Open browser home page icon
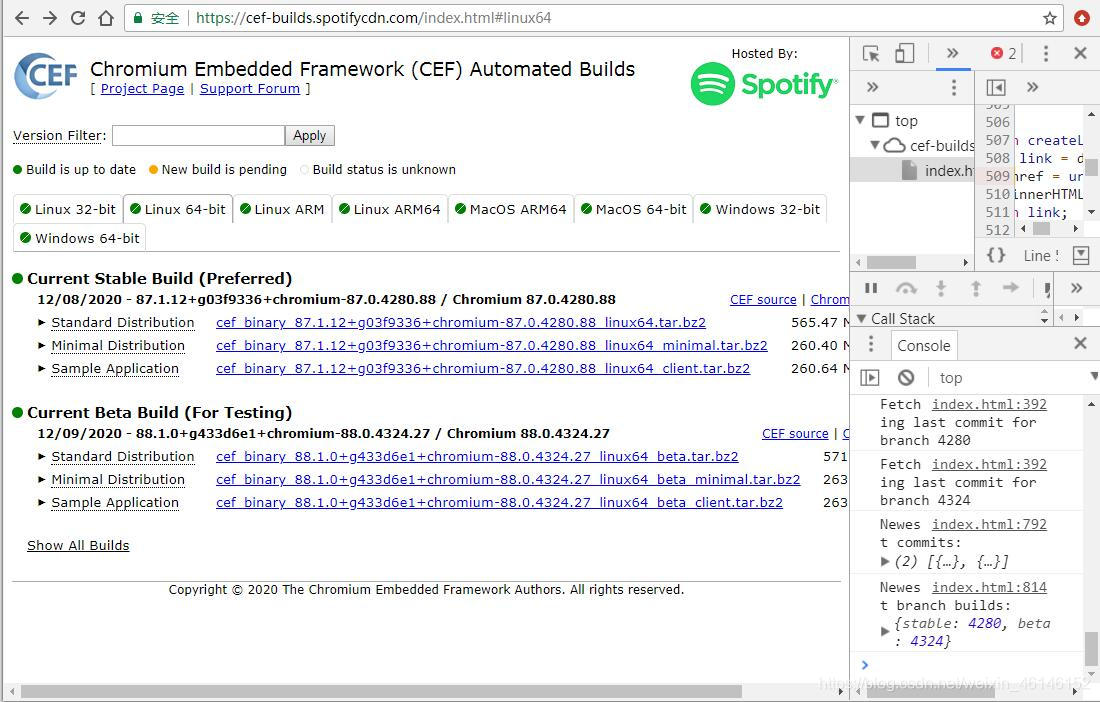This screenshot has width=1100, height=702. coord(106,18)
